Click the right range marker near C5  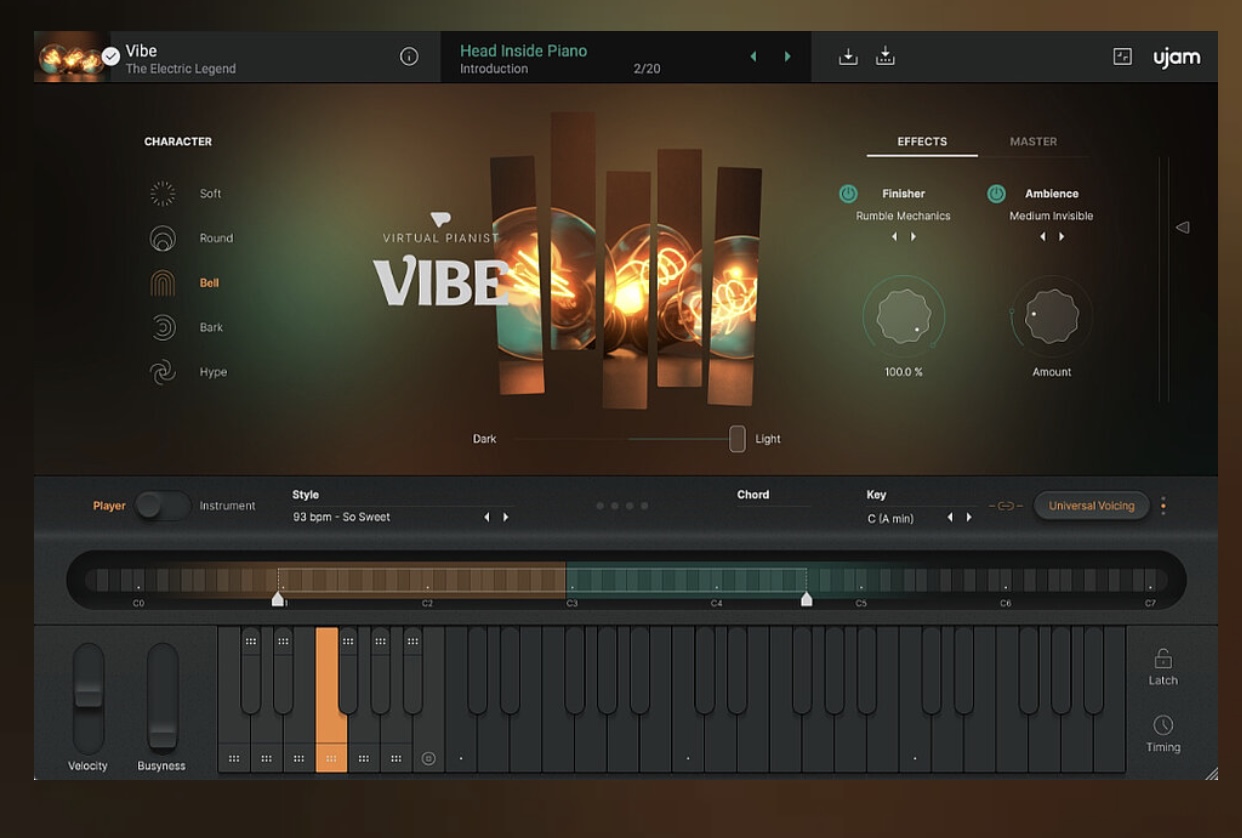pos(806,599)
